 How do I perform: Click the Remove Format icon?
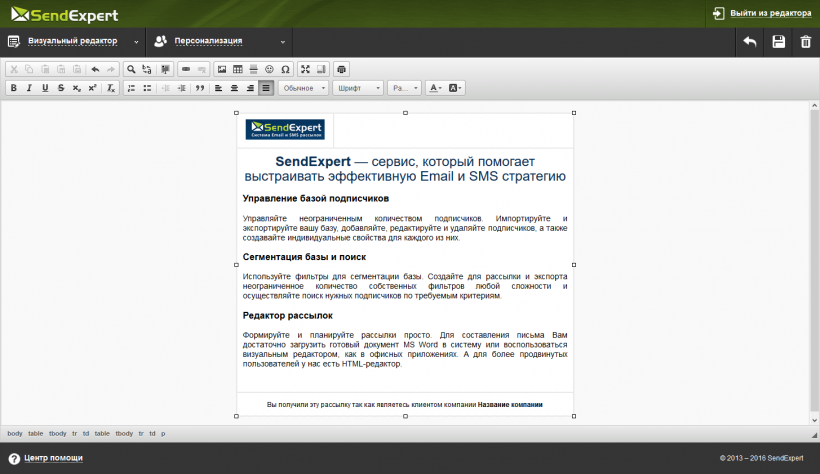(111, 88)
